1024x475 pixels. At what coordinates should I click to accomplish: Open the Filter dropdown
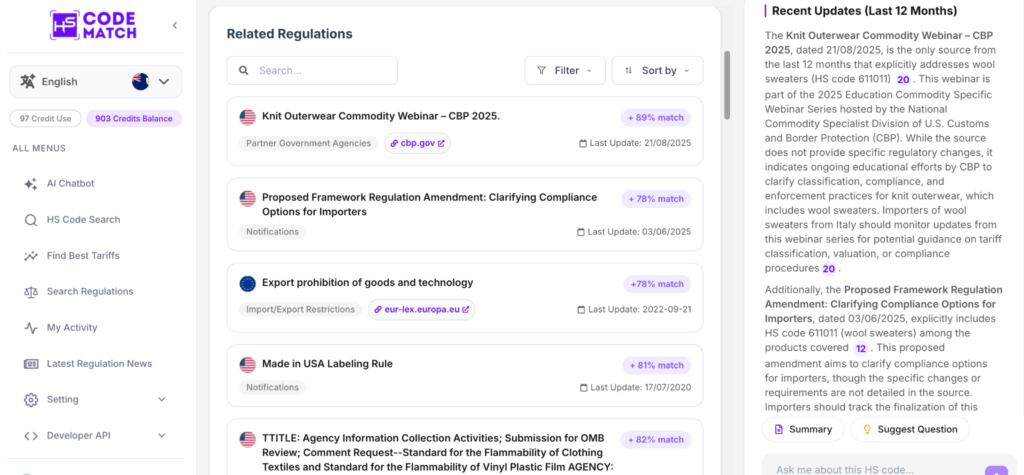pyautogui.click(x=565, y=71)
